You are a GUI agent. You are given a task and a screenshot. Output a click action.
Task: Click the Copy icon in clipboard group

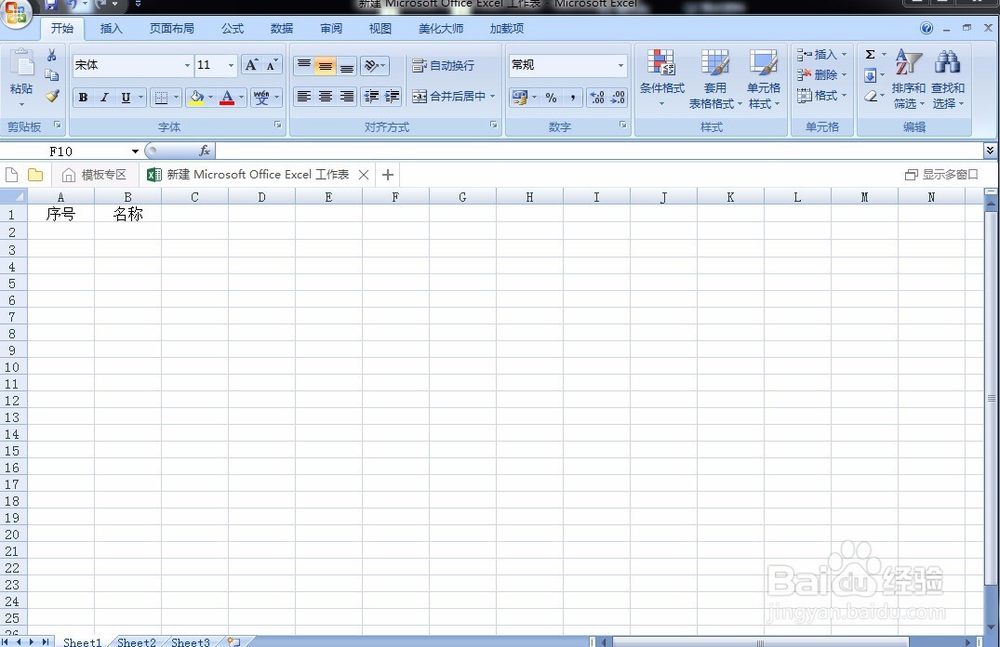point(52,75)
